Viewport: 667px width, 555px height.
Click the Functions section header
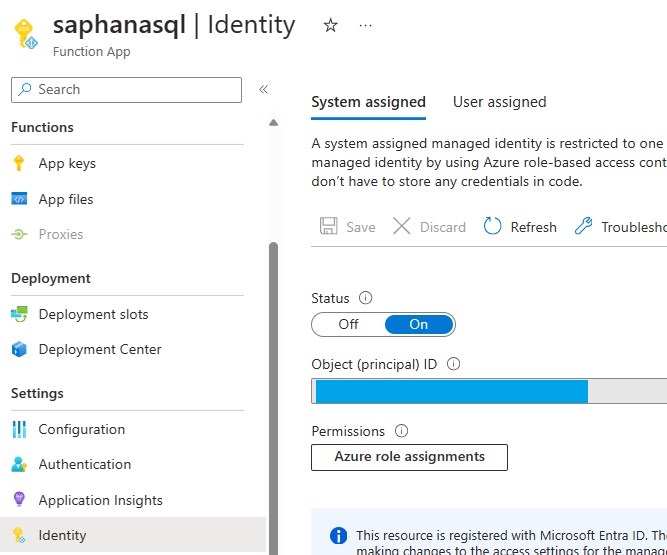click(43, 128)
